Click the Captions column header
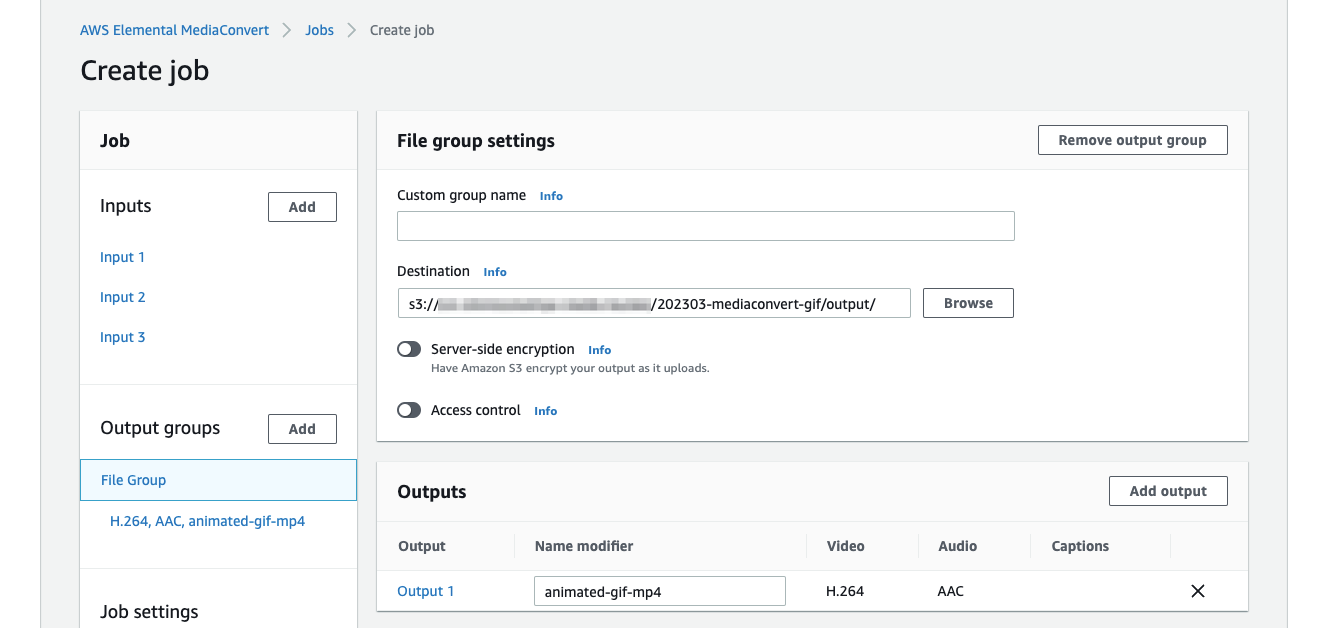1328x628 pixels. click(1080, 546)
